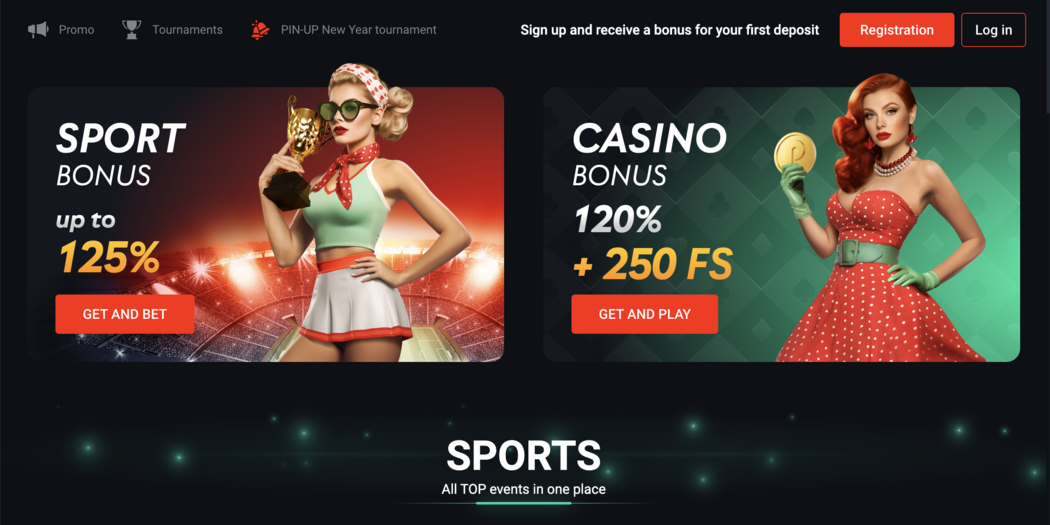Click the SPORT BONUS heading text
Screen dimensions: 1050x525
click(x=121, y=155)
